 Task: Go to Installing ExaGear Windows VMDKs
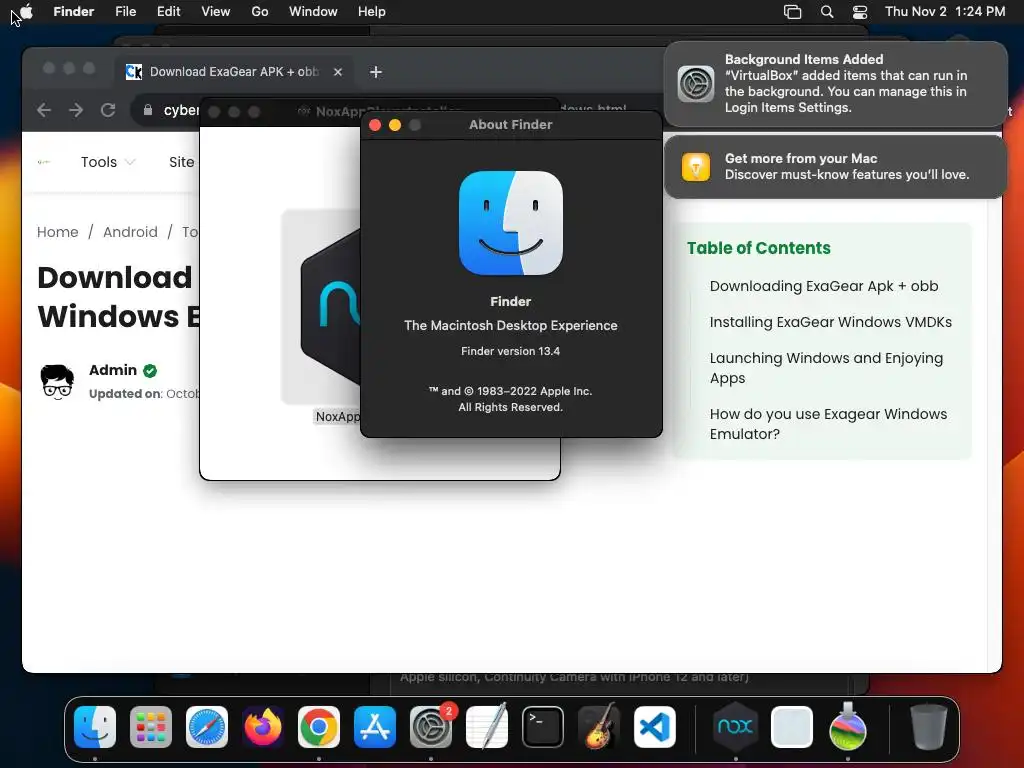click(831, 322)
